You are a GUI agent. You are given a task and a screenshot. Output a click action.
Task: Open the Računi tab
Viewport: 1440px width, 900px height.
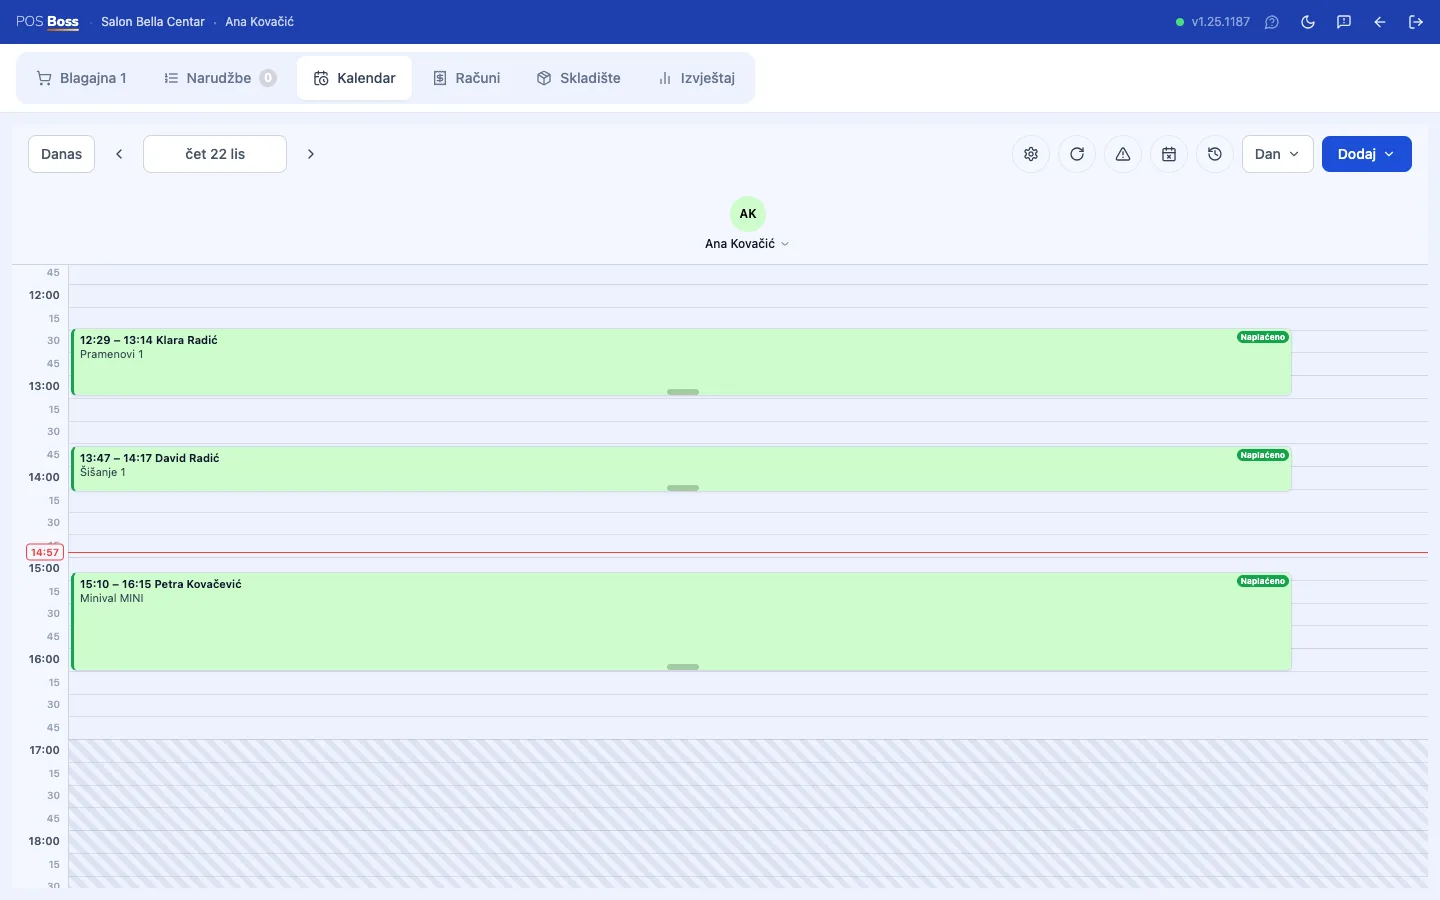[466, 78]
